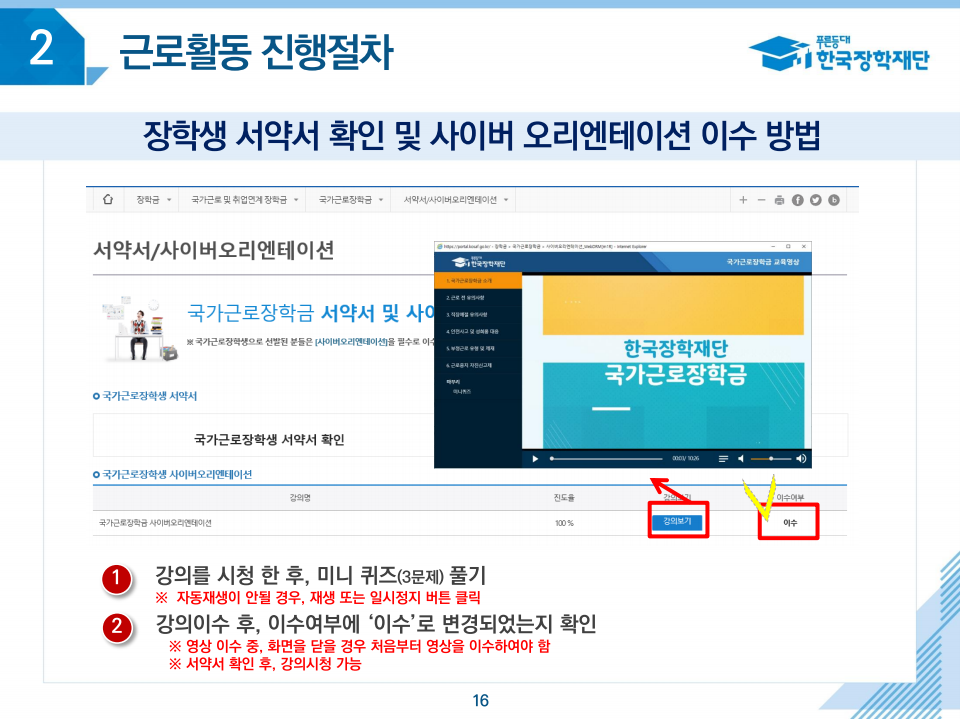Image resolution: width=960 pixels, height=720 pixels.
Task: Print the page with printer icon
Action: point(779,200)
